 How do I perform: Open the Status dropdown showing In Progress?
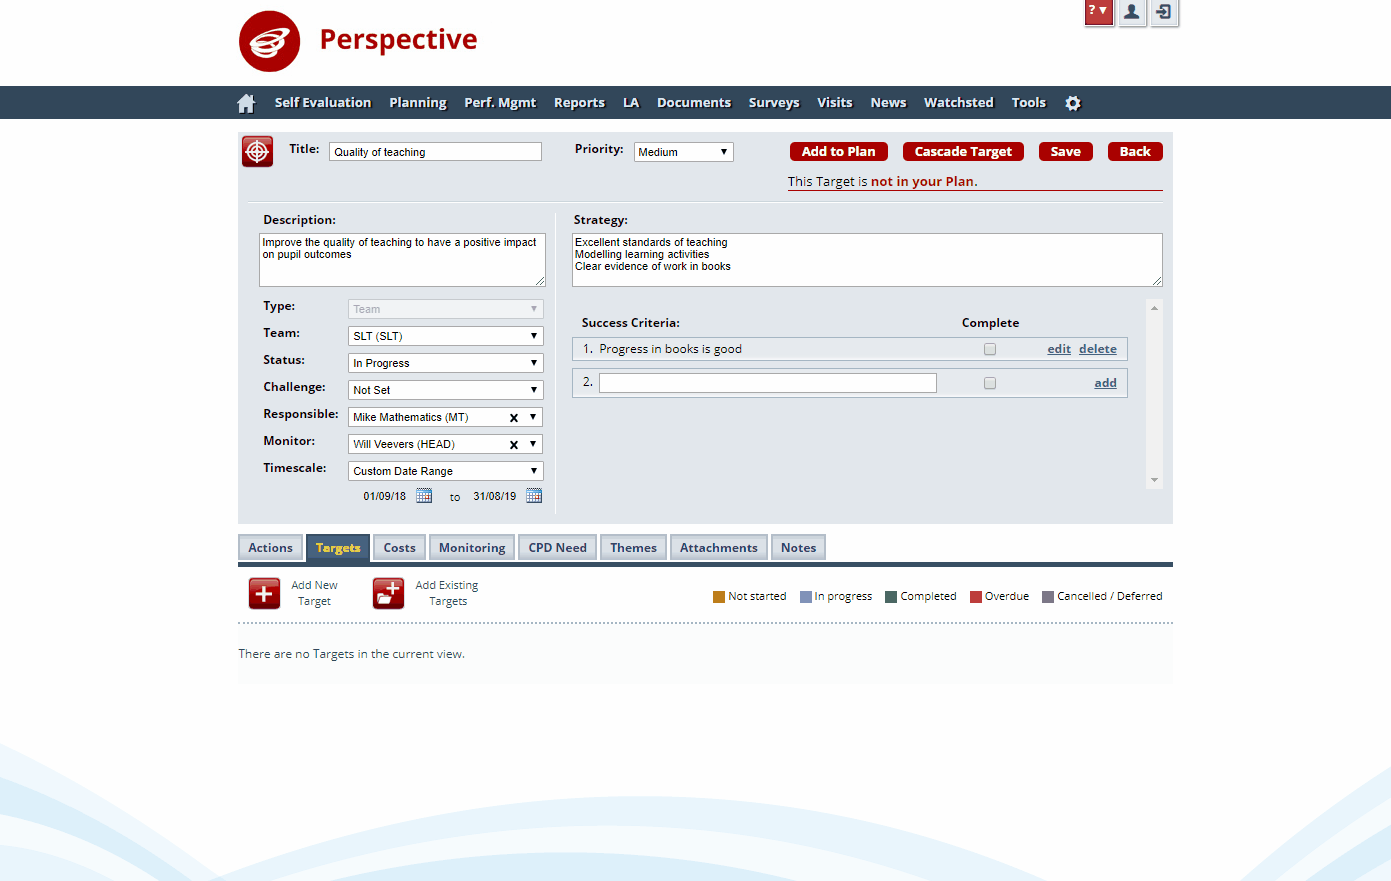(x=445, y=363)
